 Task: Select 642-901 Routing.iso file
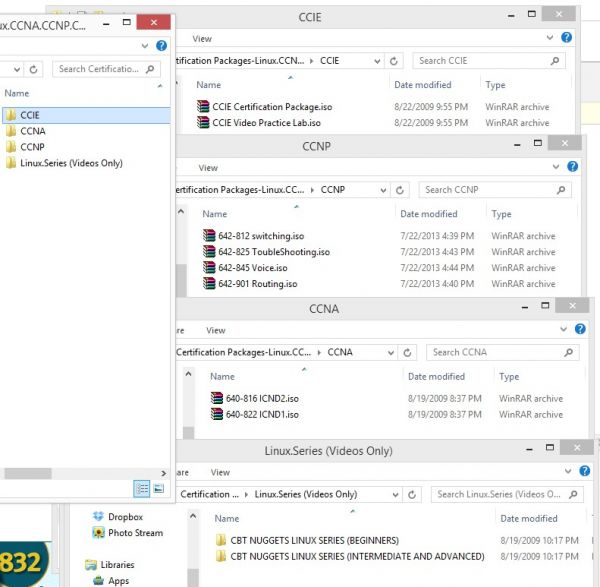pyautogui.click(x=258, y=283)
